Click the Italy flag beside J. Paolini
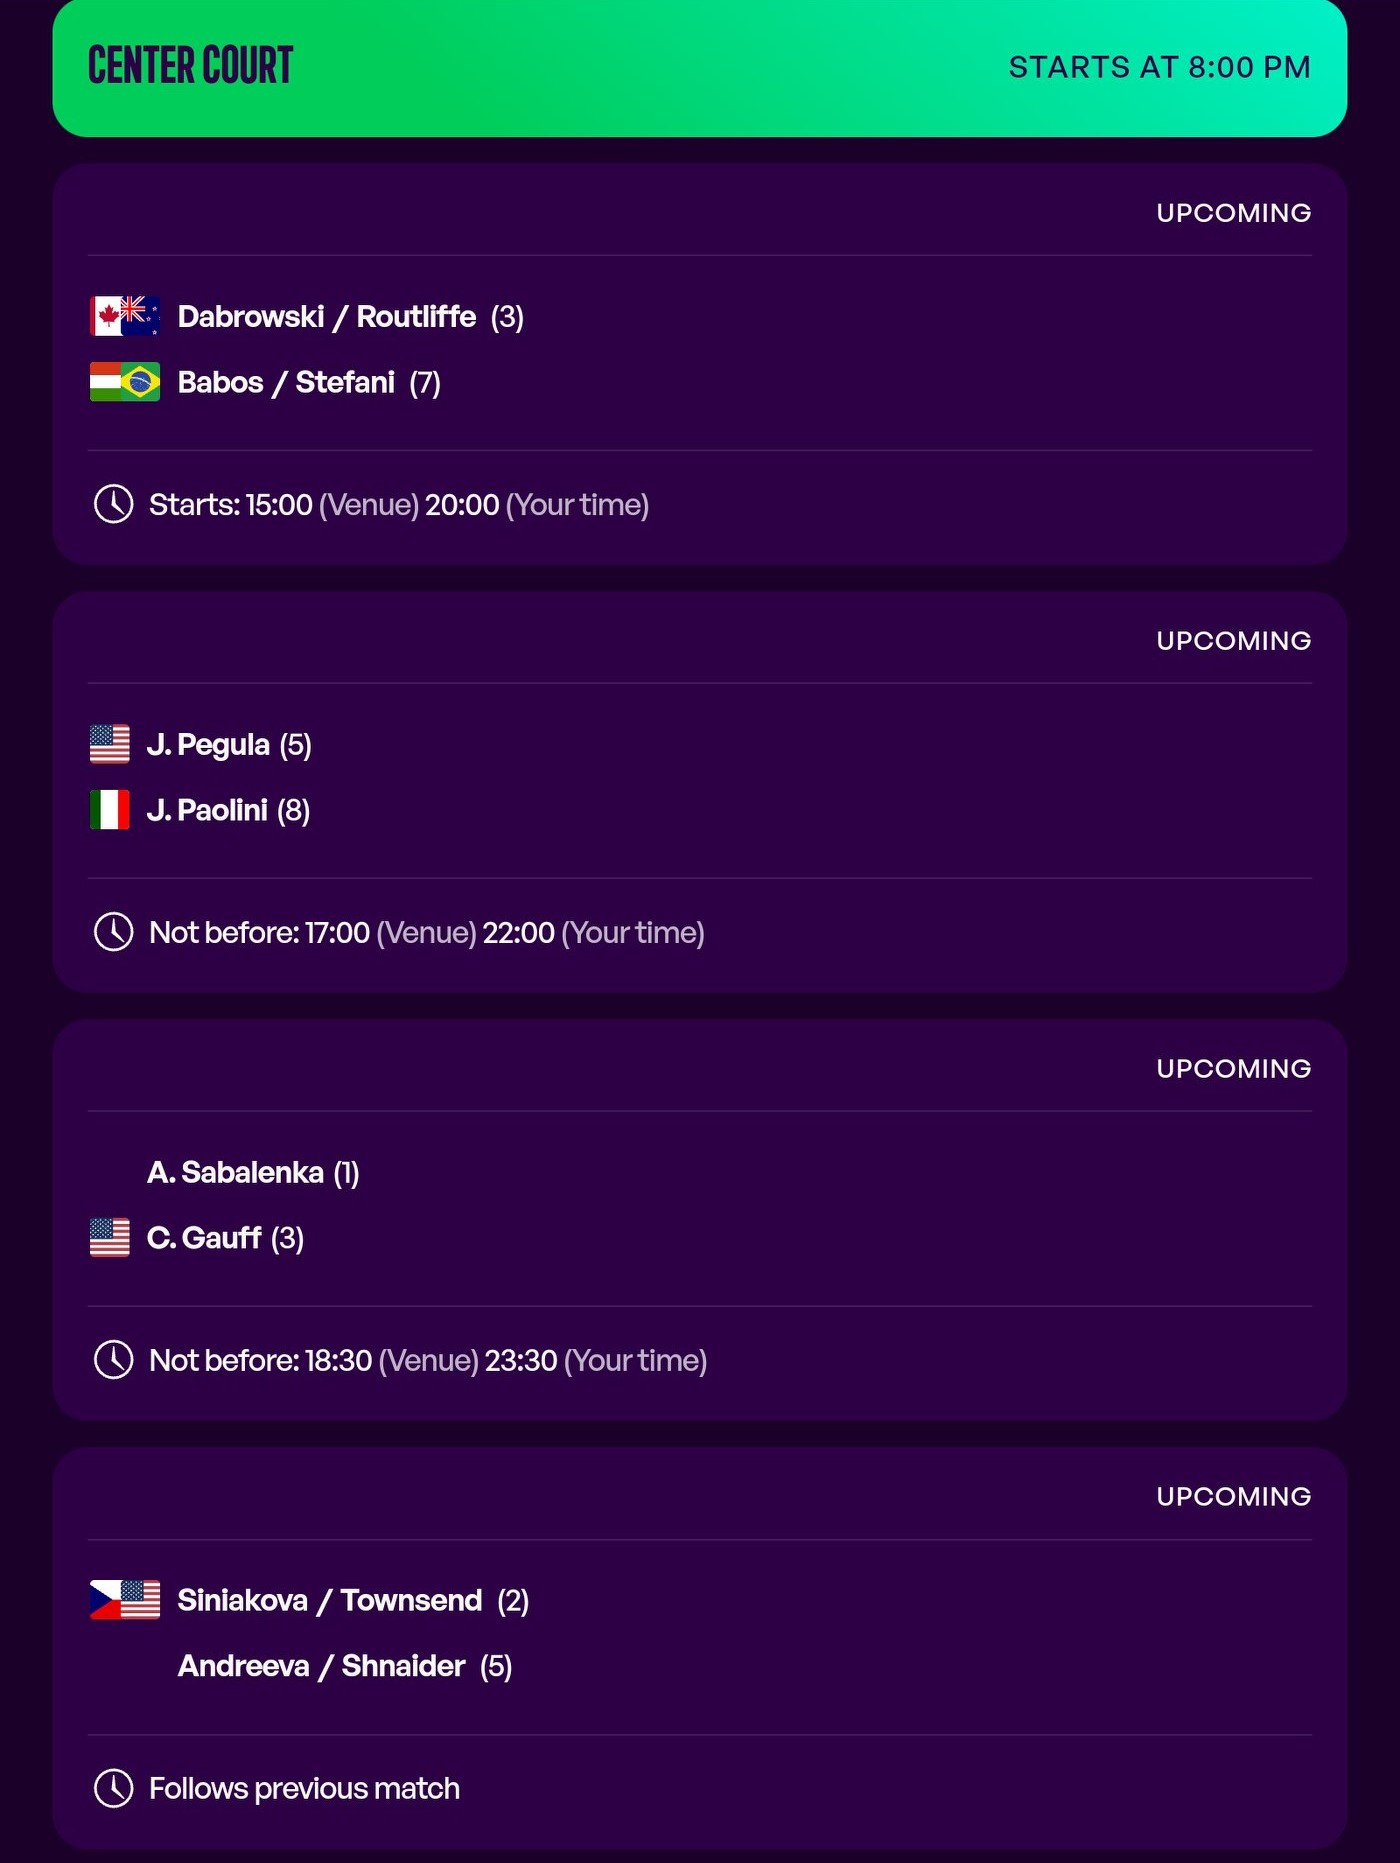 [x=110, y=810]
